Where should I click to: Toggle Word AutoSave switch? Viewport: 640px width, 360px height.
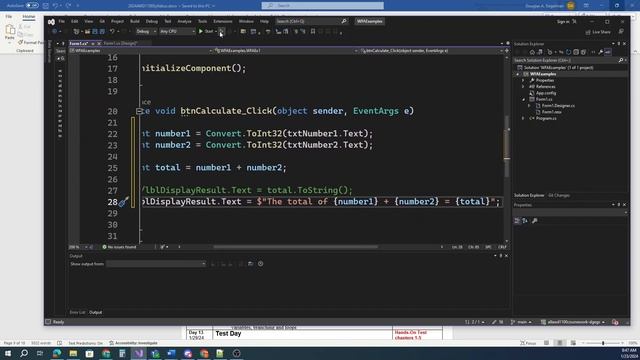coord(32,6)
